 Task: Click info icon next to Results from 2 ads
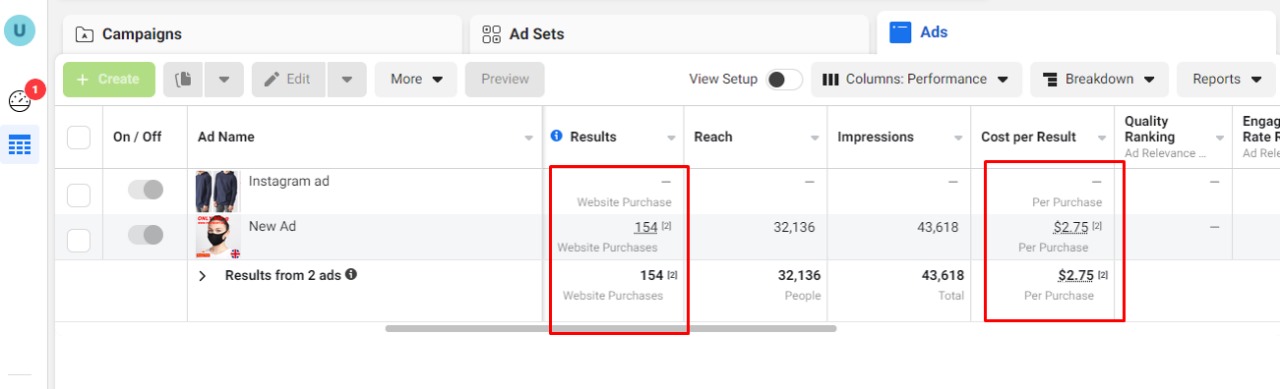click(x=351, y=274)
